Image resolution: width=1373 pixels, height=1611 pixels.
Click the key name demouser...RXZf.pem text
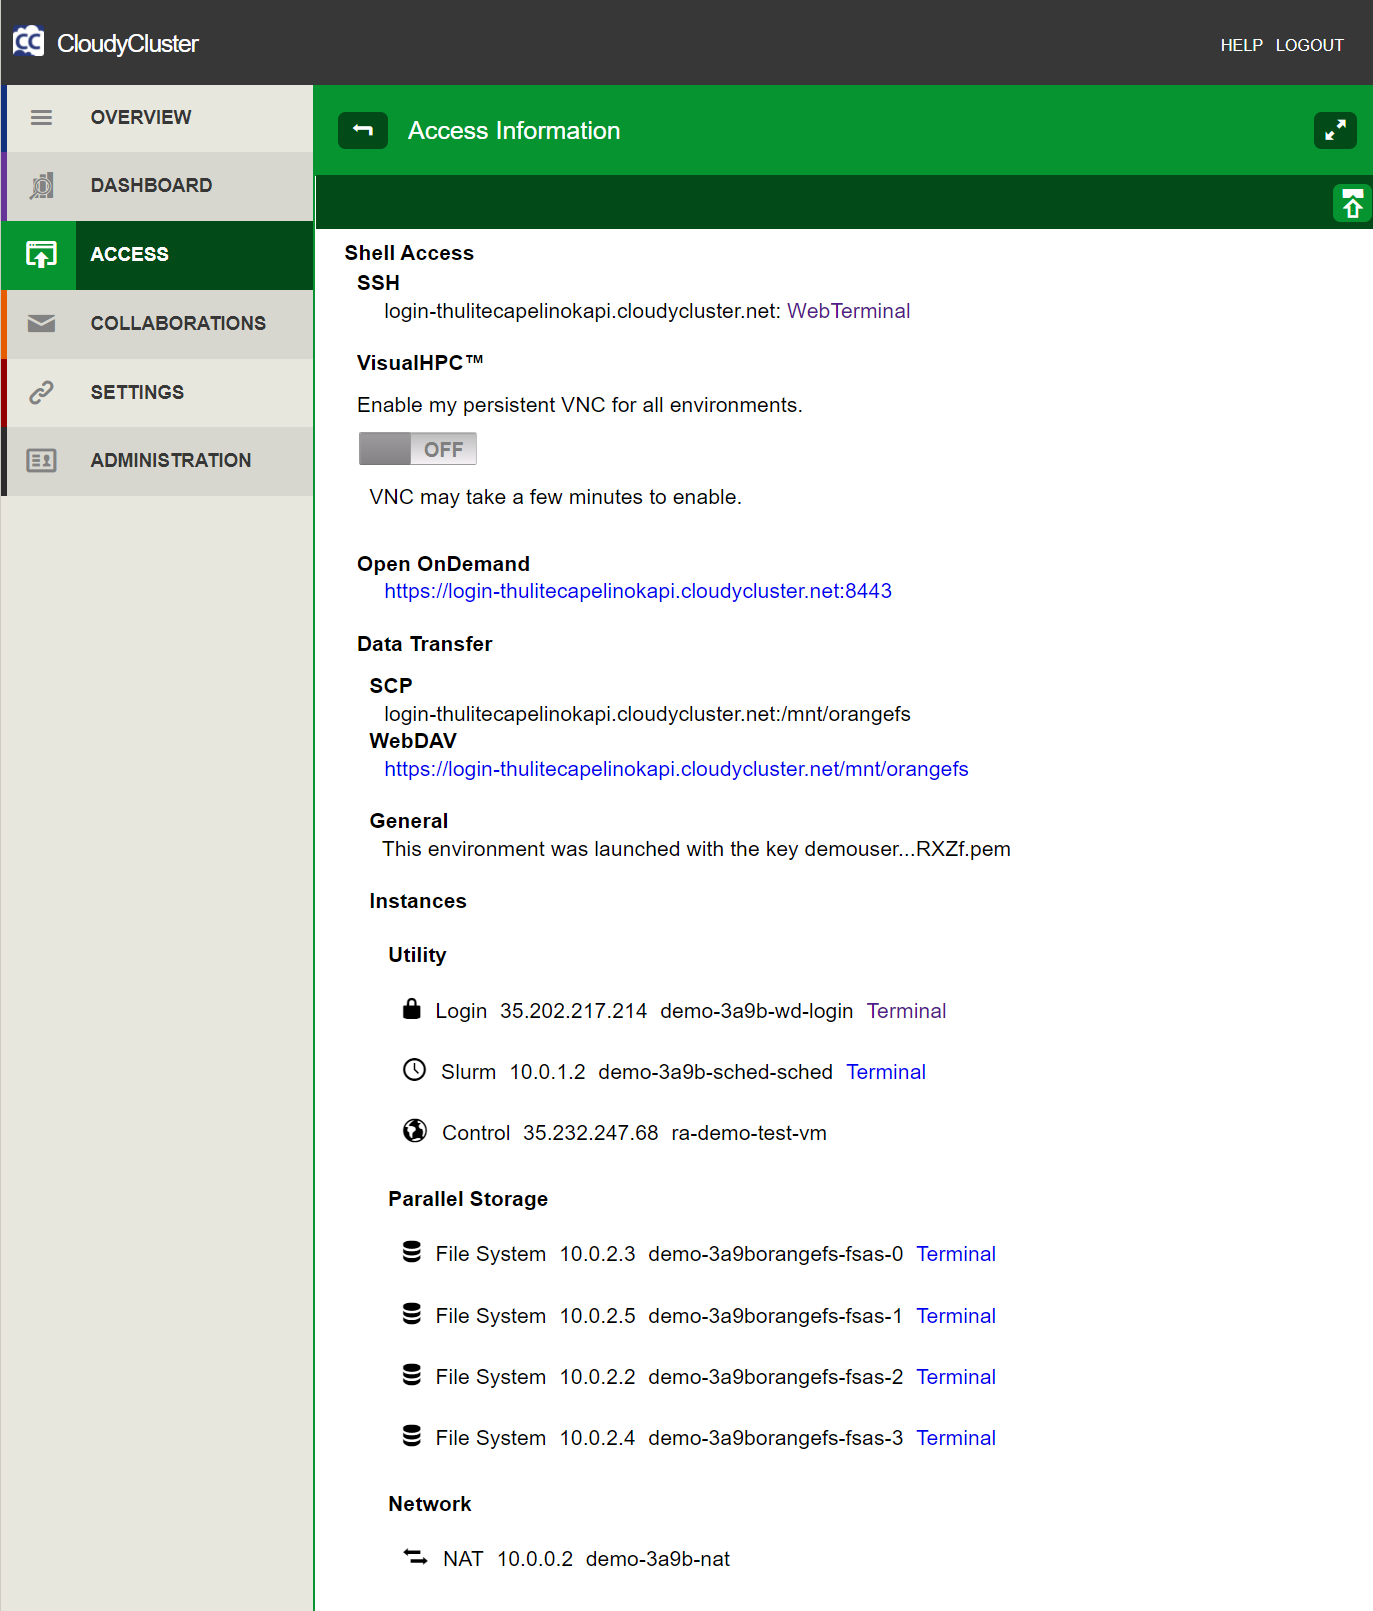[x=907, y=849]
